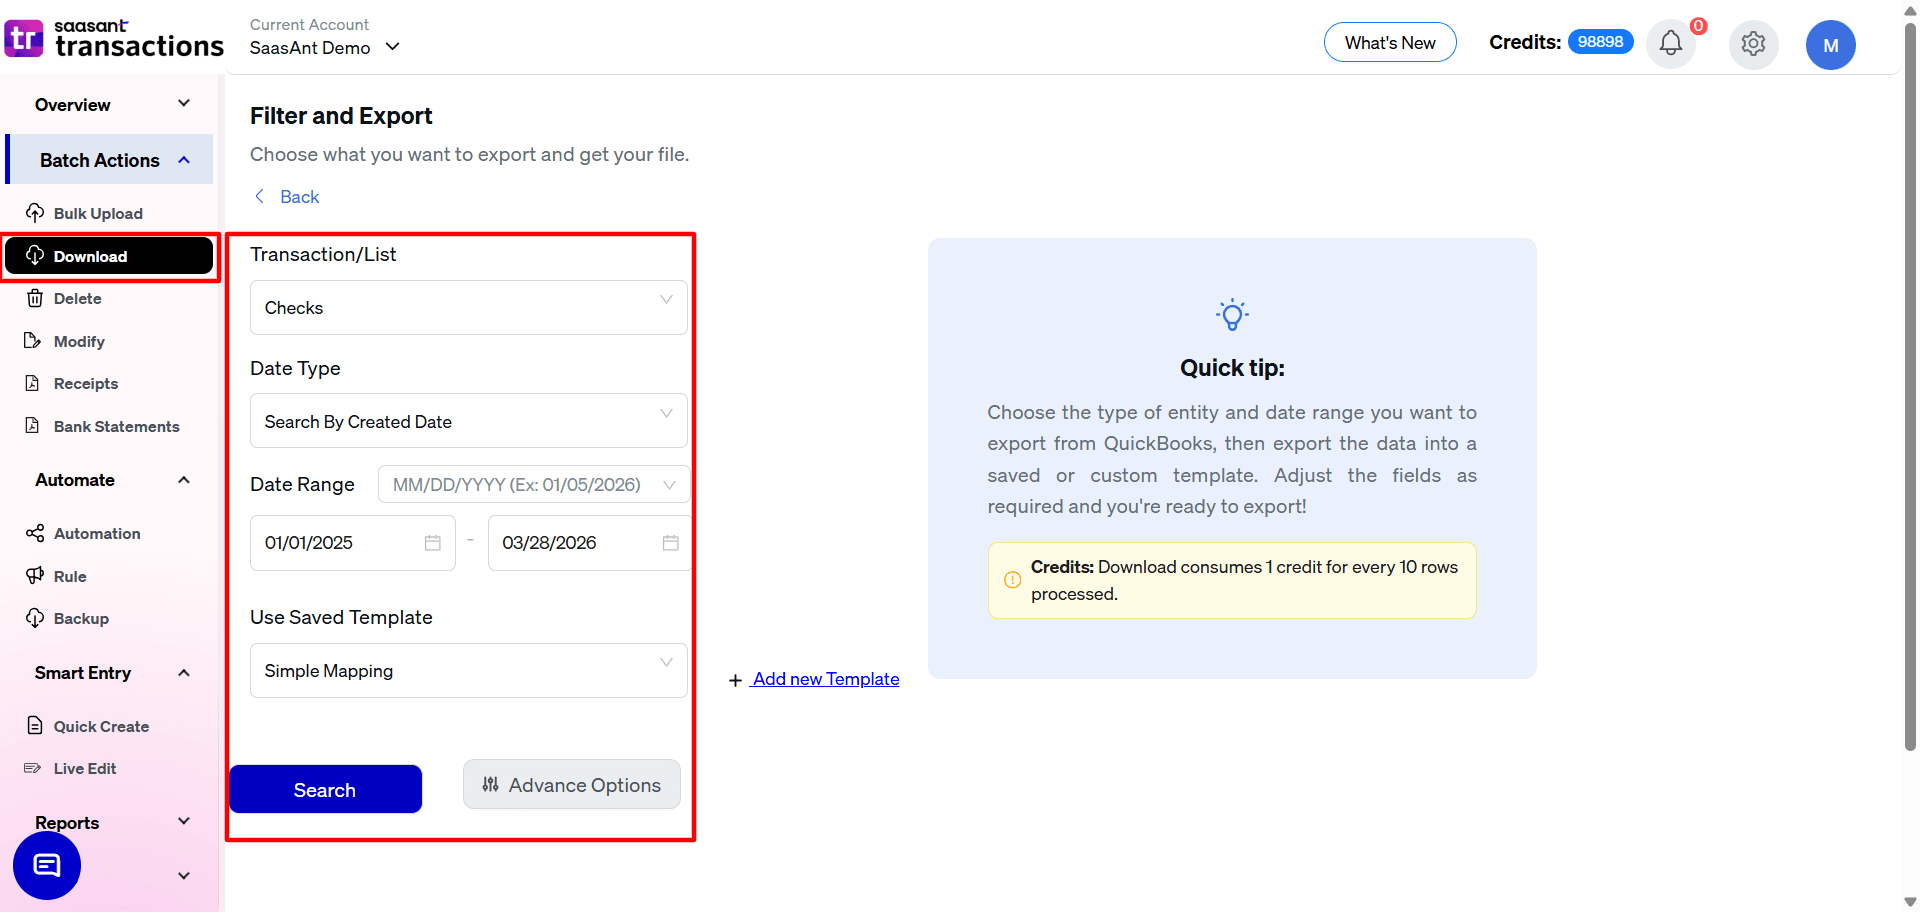Open the Search By Created Date dropdown
Screen dimensions: 1920x912
(x=466, y=421)
